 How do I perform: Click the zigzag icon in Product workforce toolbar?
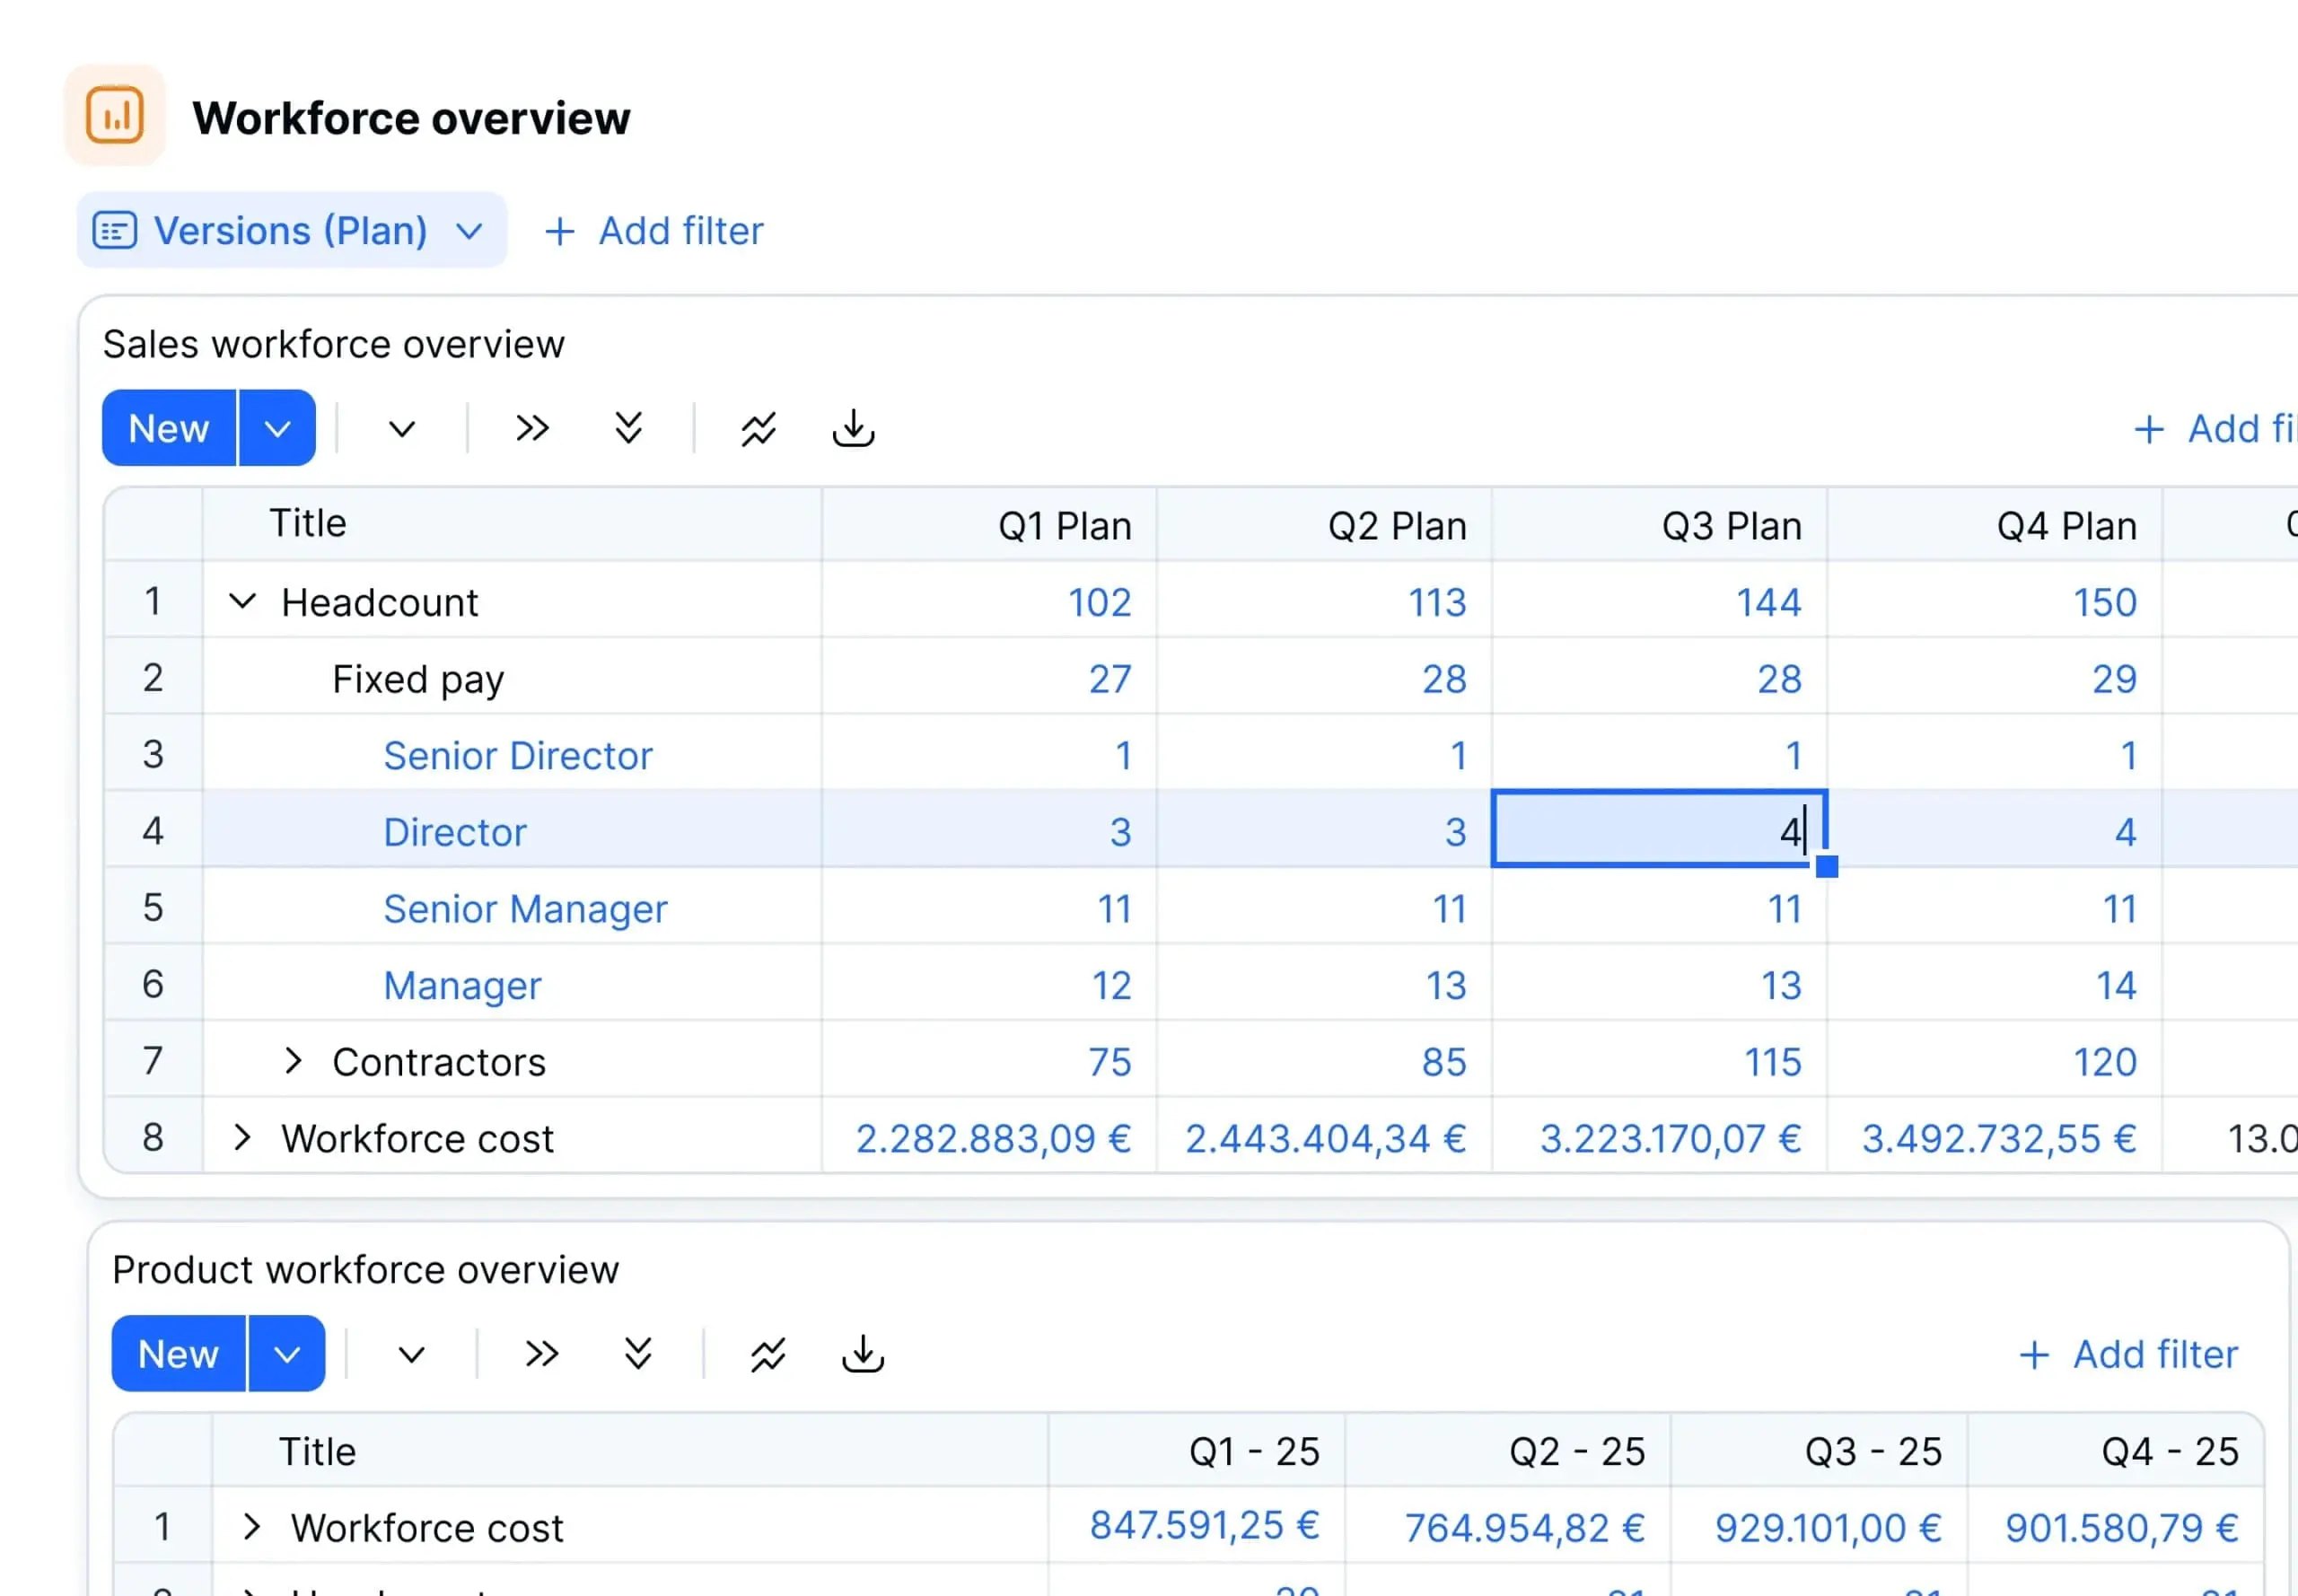(x=767, y=1354)
